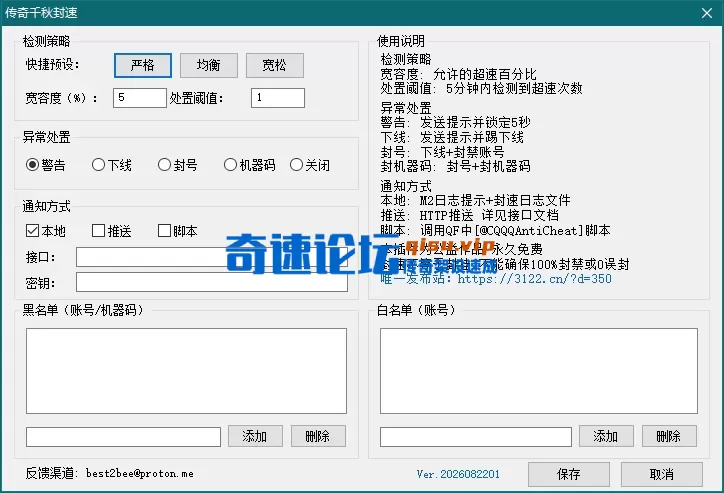Viewport: 724px width, 493px height.
Task: Click the line 推送: HTTP推送 详见接口文档
Action: (x=470, y=215)
